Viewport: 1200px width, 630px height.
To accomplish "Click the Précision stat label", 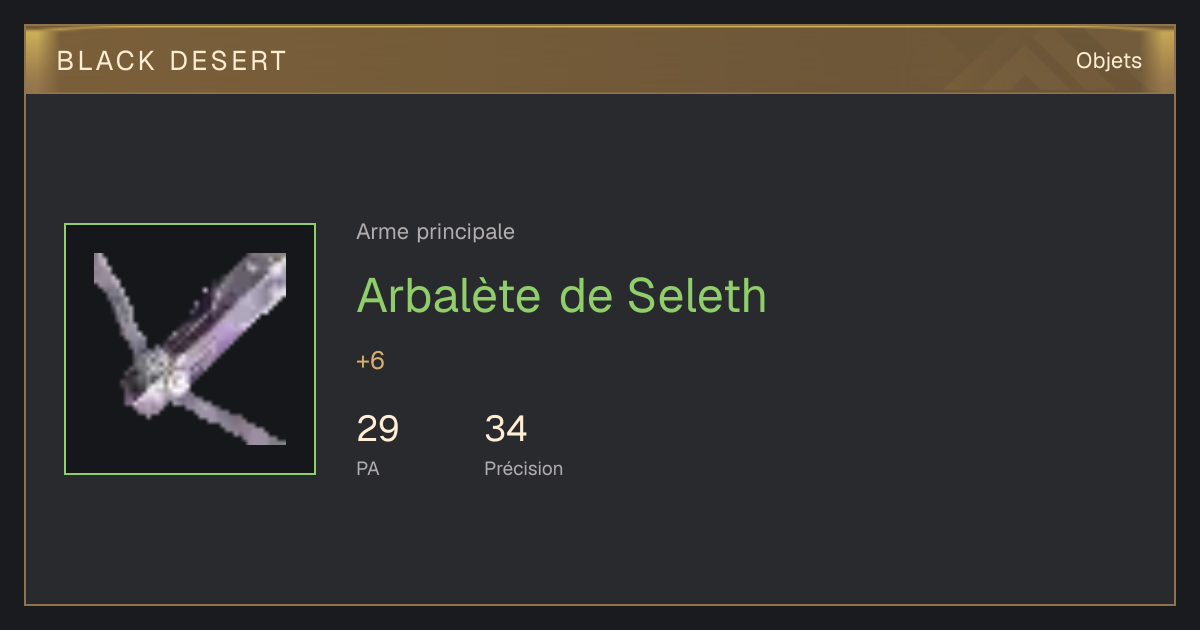I will pyautogui.click(x=523, y=468).
